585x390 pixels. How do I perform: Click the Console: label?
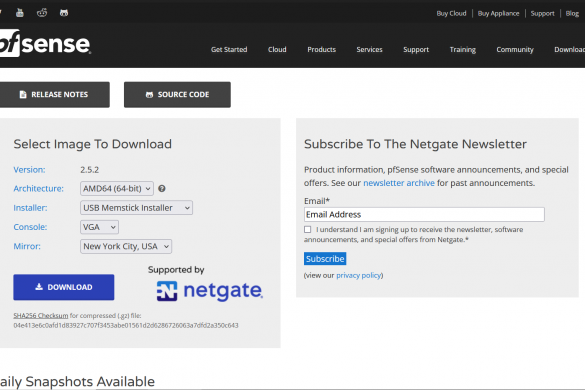(x=30, y=227)
